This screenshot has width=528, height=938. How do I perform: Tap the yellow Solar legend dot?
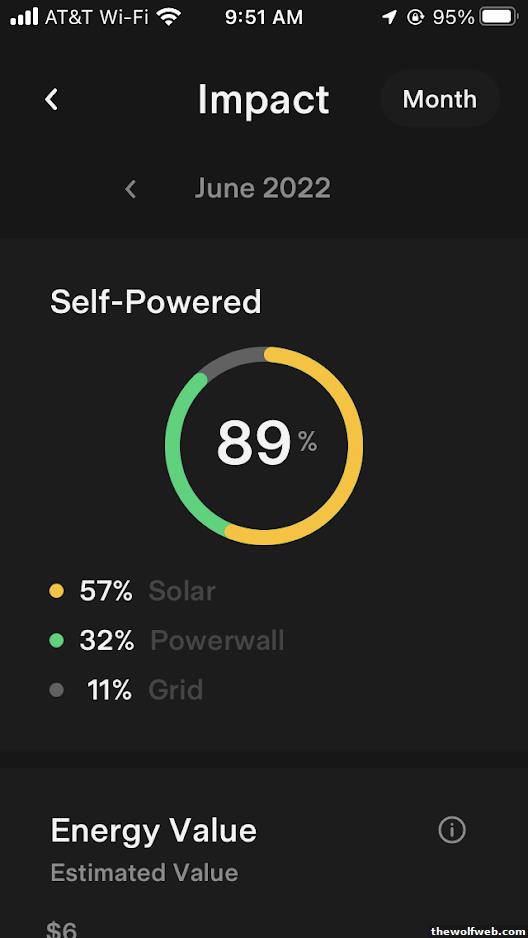pos(57,592)
